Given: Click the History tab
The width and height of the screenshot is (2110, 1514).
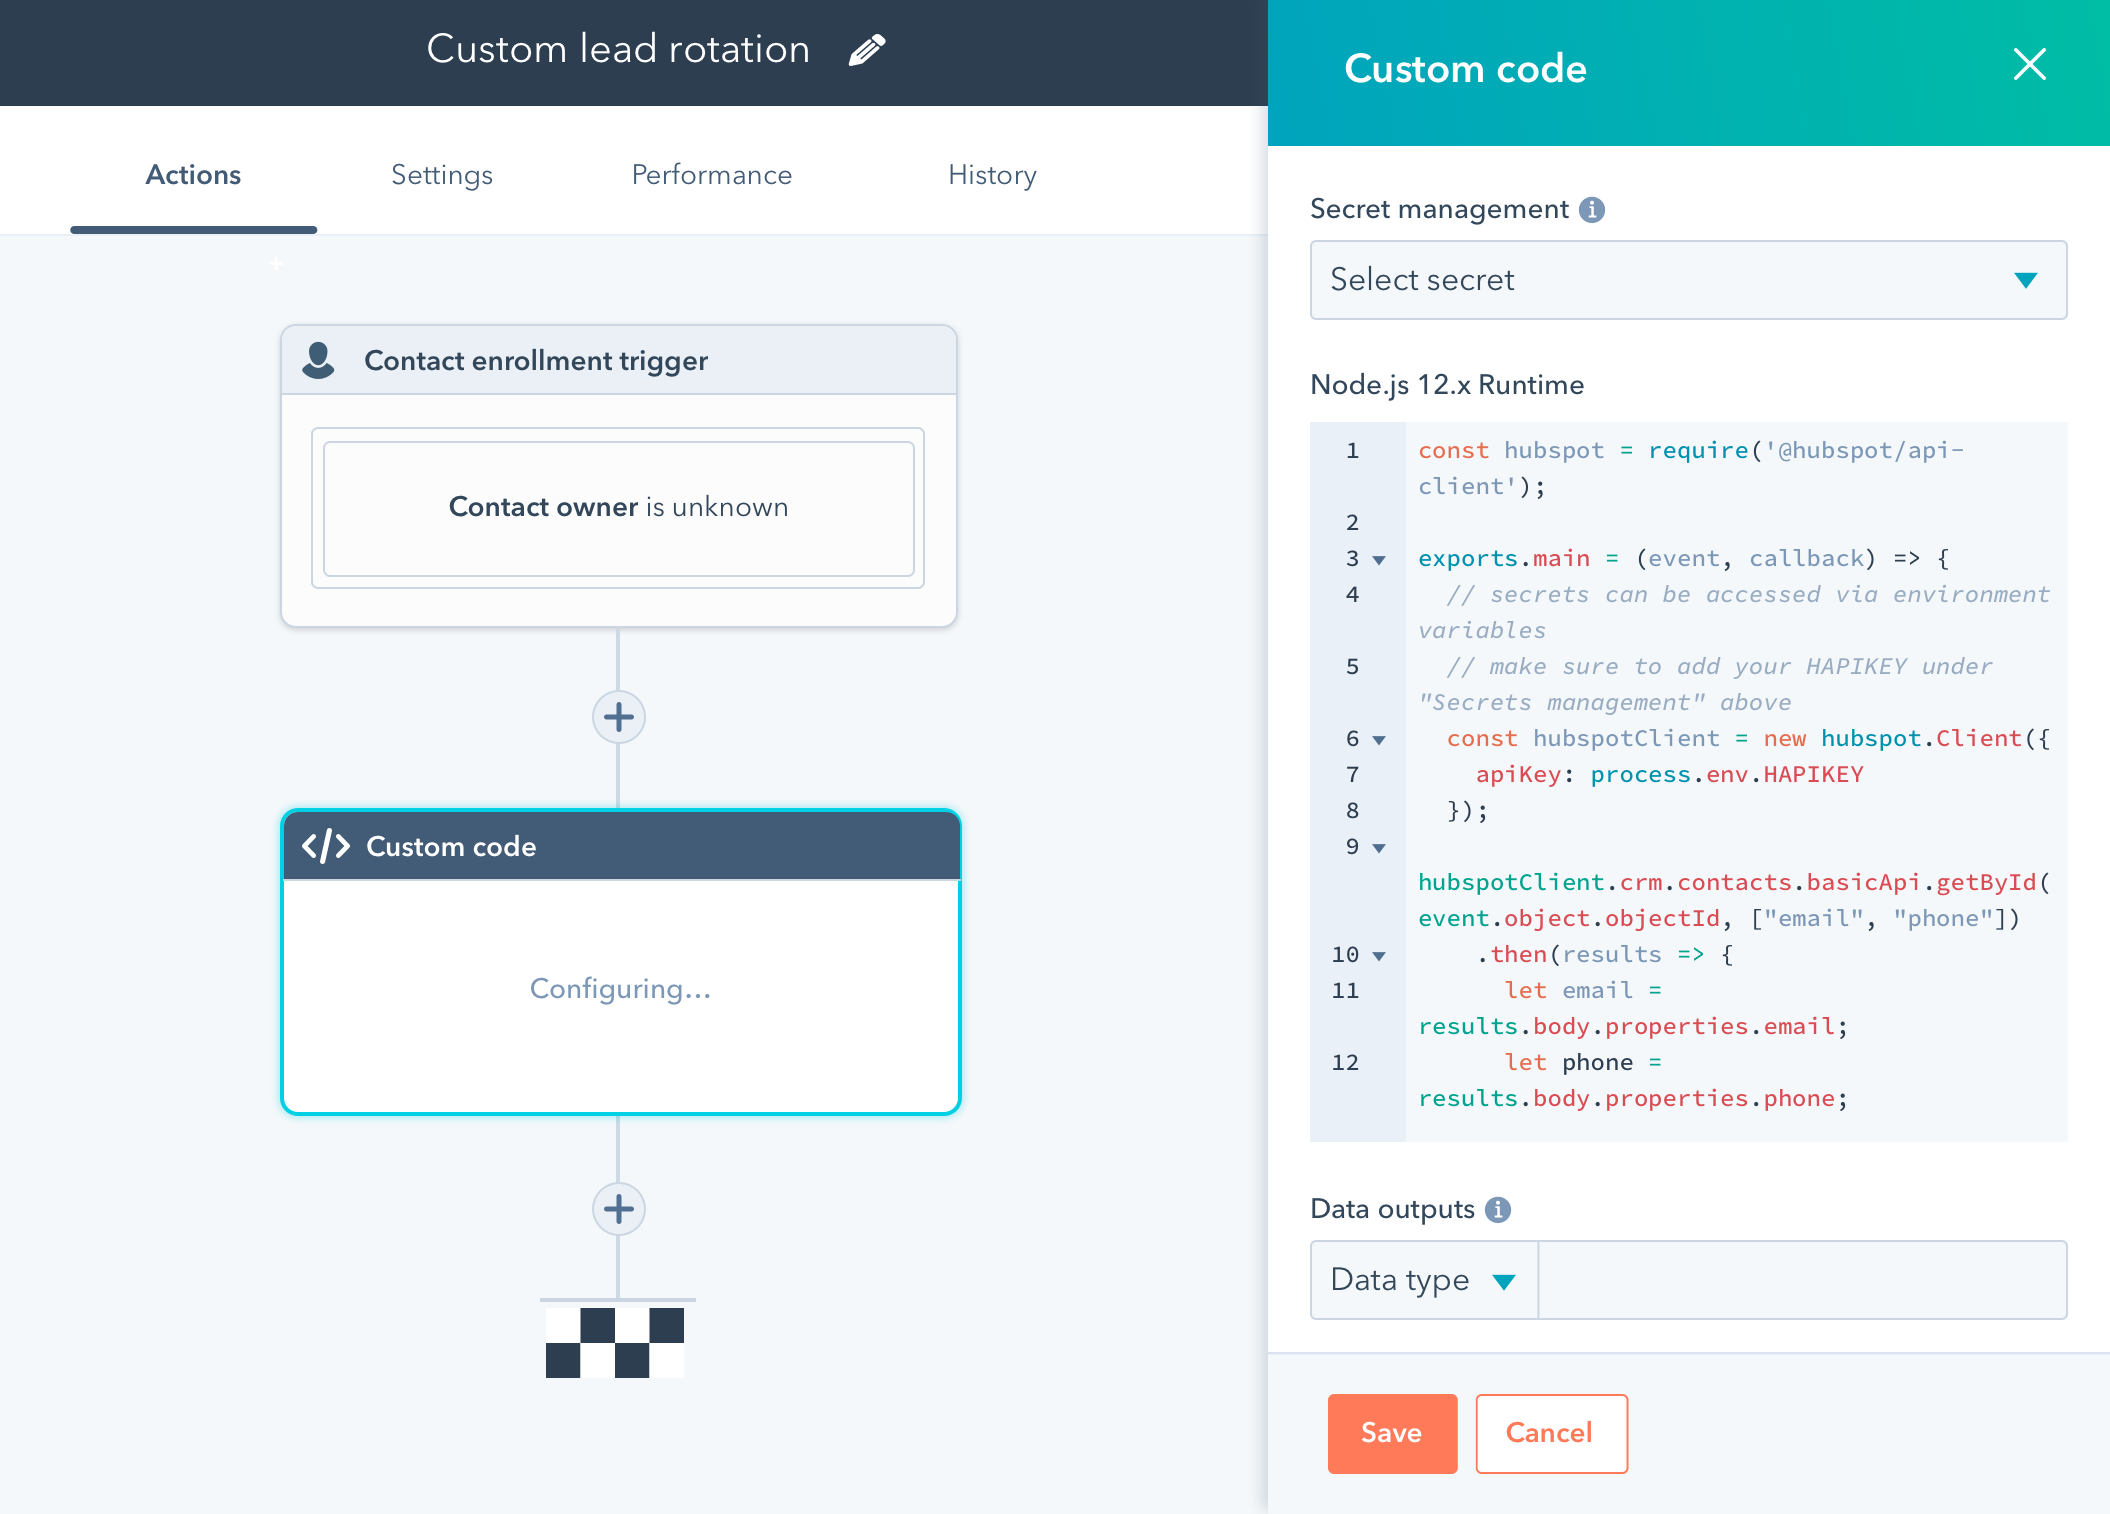Looking at the screenshot, I should point(991,174).
